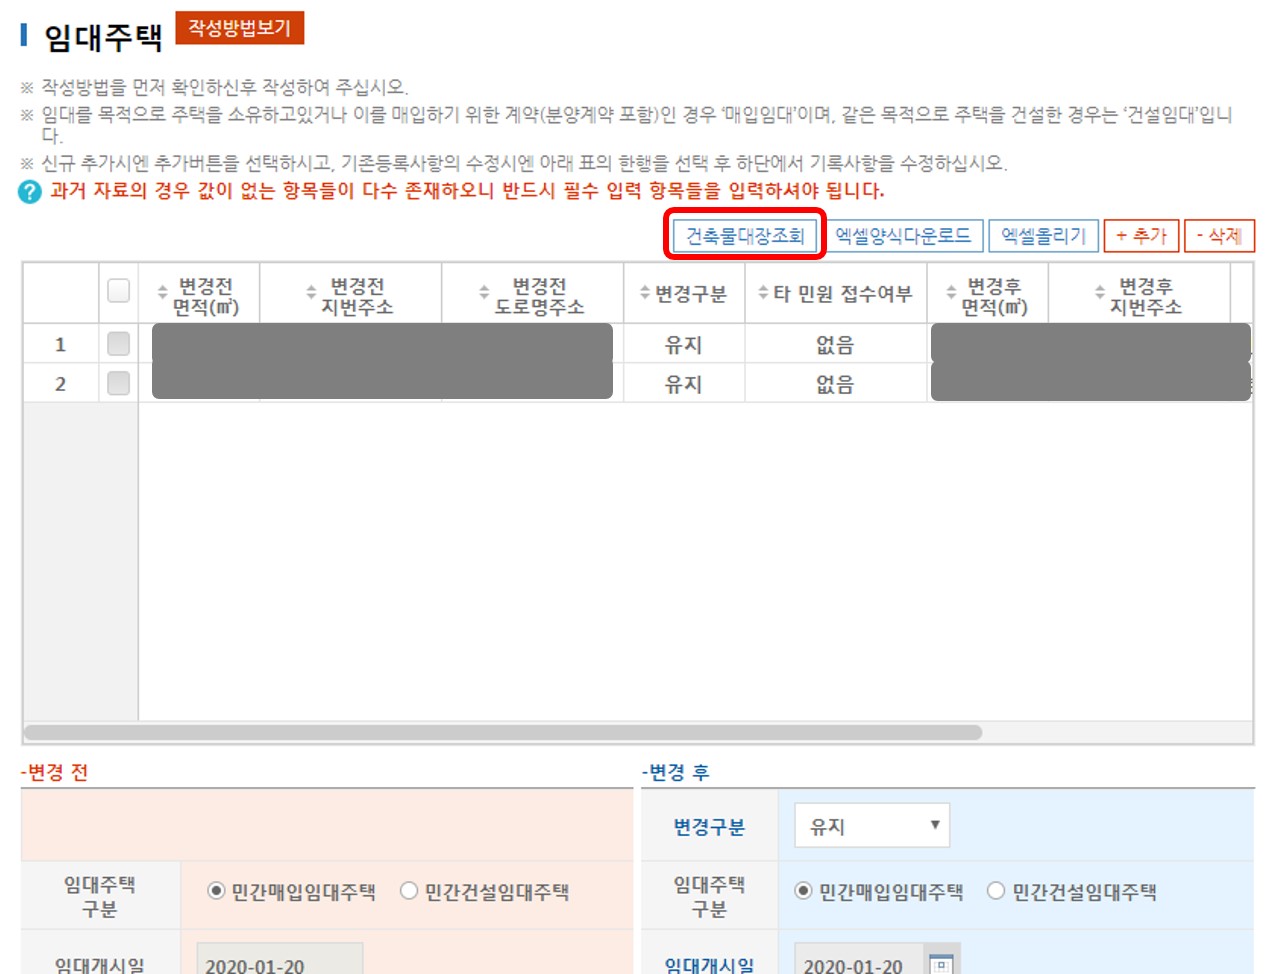Click the 없음 cell in row 2
Screen dimensions: 1267x974
[x=835, y=383]
